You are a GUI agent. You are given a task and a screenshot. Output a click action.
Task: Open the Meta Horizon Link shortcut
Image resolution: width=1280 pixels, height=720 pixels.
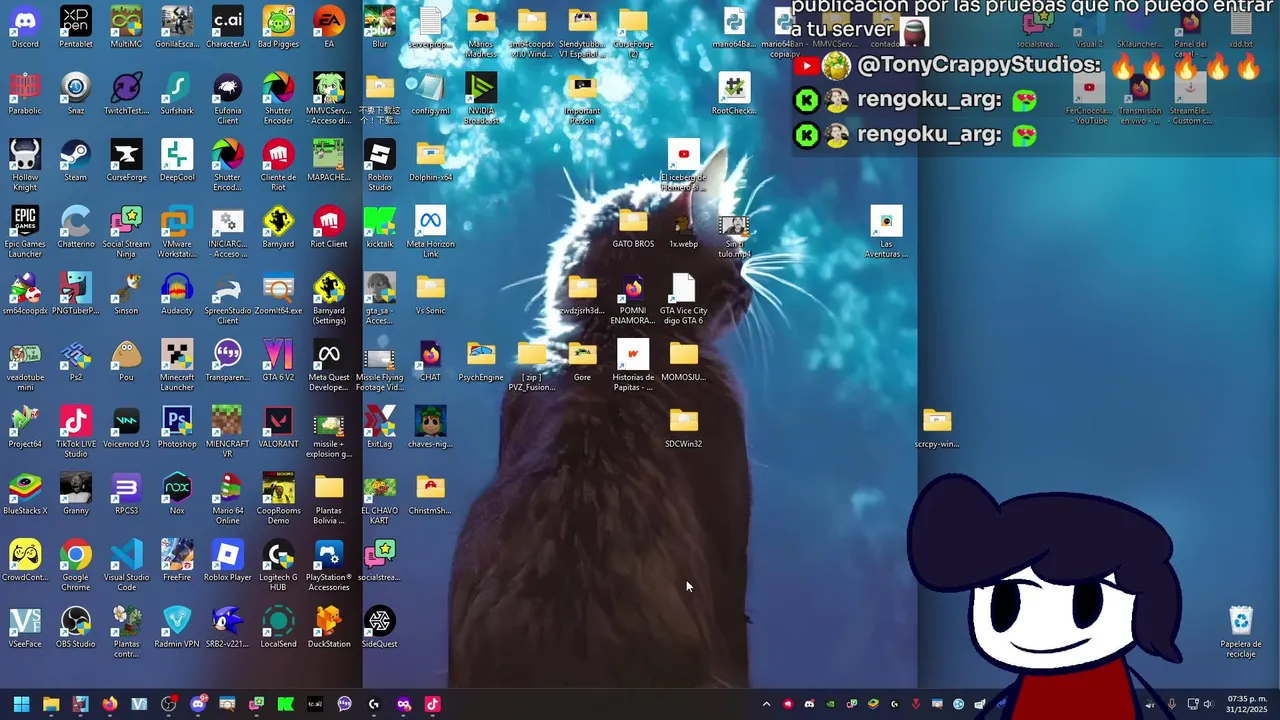coord(430,232)
